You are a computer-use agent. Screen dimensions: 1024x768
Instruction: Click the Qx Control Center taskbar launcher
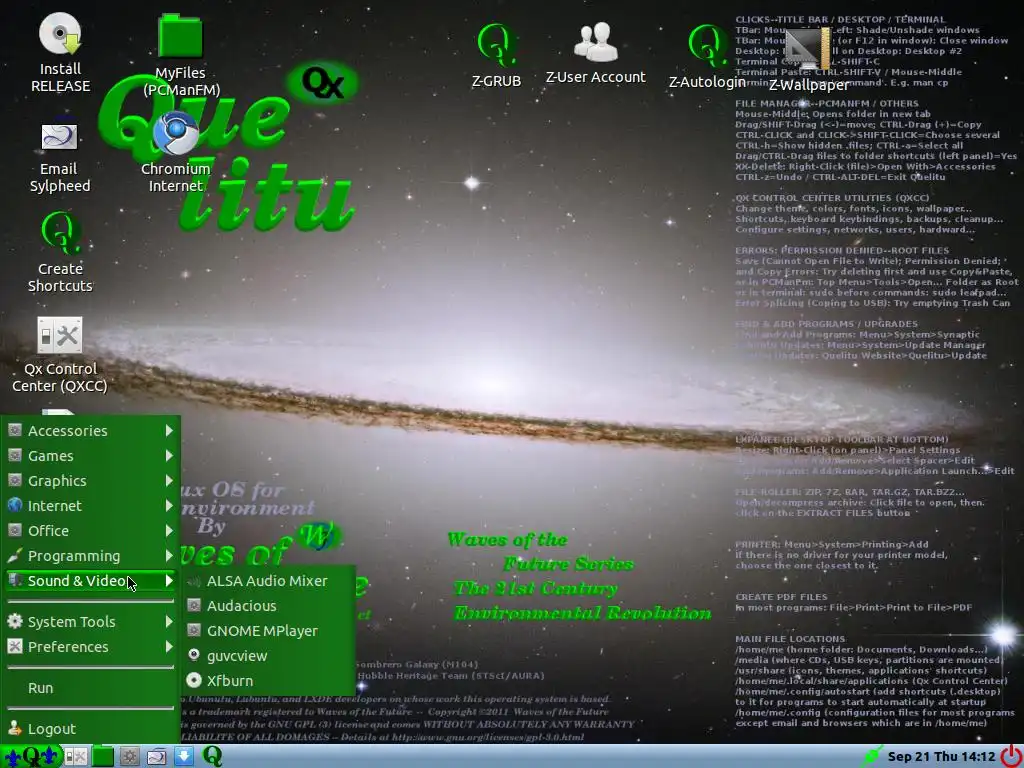[75, 756]
